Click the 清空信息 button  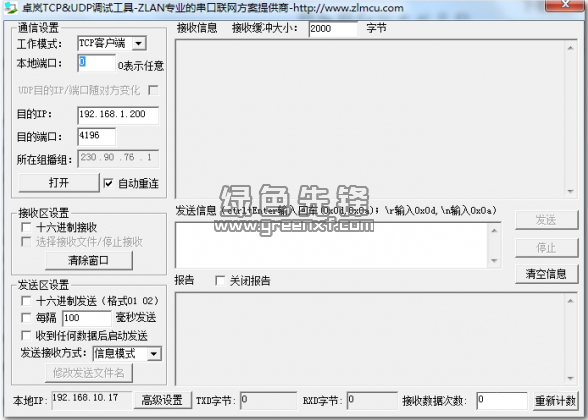pyautogui.click(x=546, y=274)
